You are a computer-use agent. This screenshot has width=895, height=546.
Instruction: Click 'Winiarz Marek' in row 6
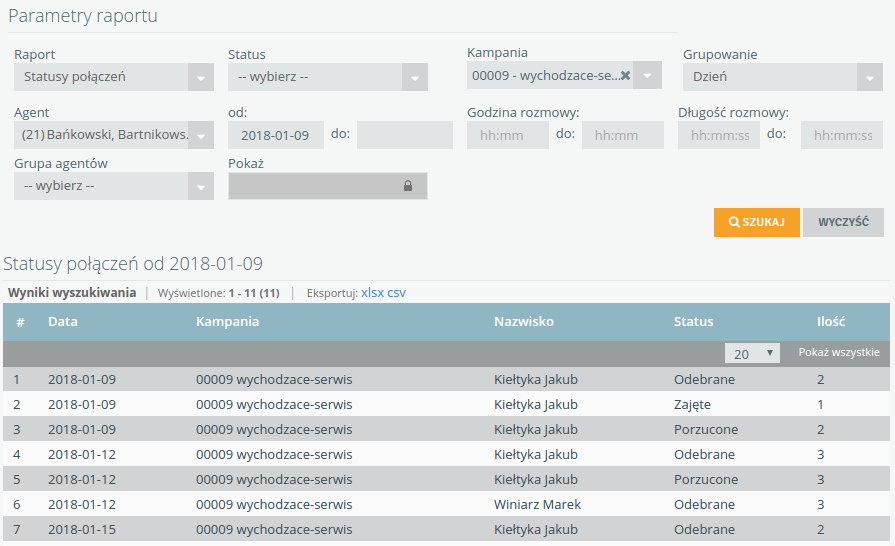click(x=537, y=504)
